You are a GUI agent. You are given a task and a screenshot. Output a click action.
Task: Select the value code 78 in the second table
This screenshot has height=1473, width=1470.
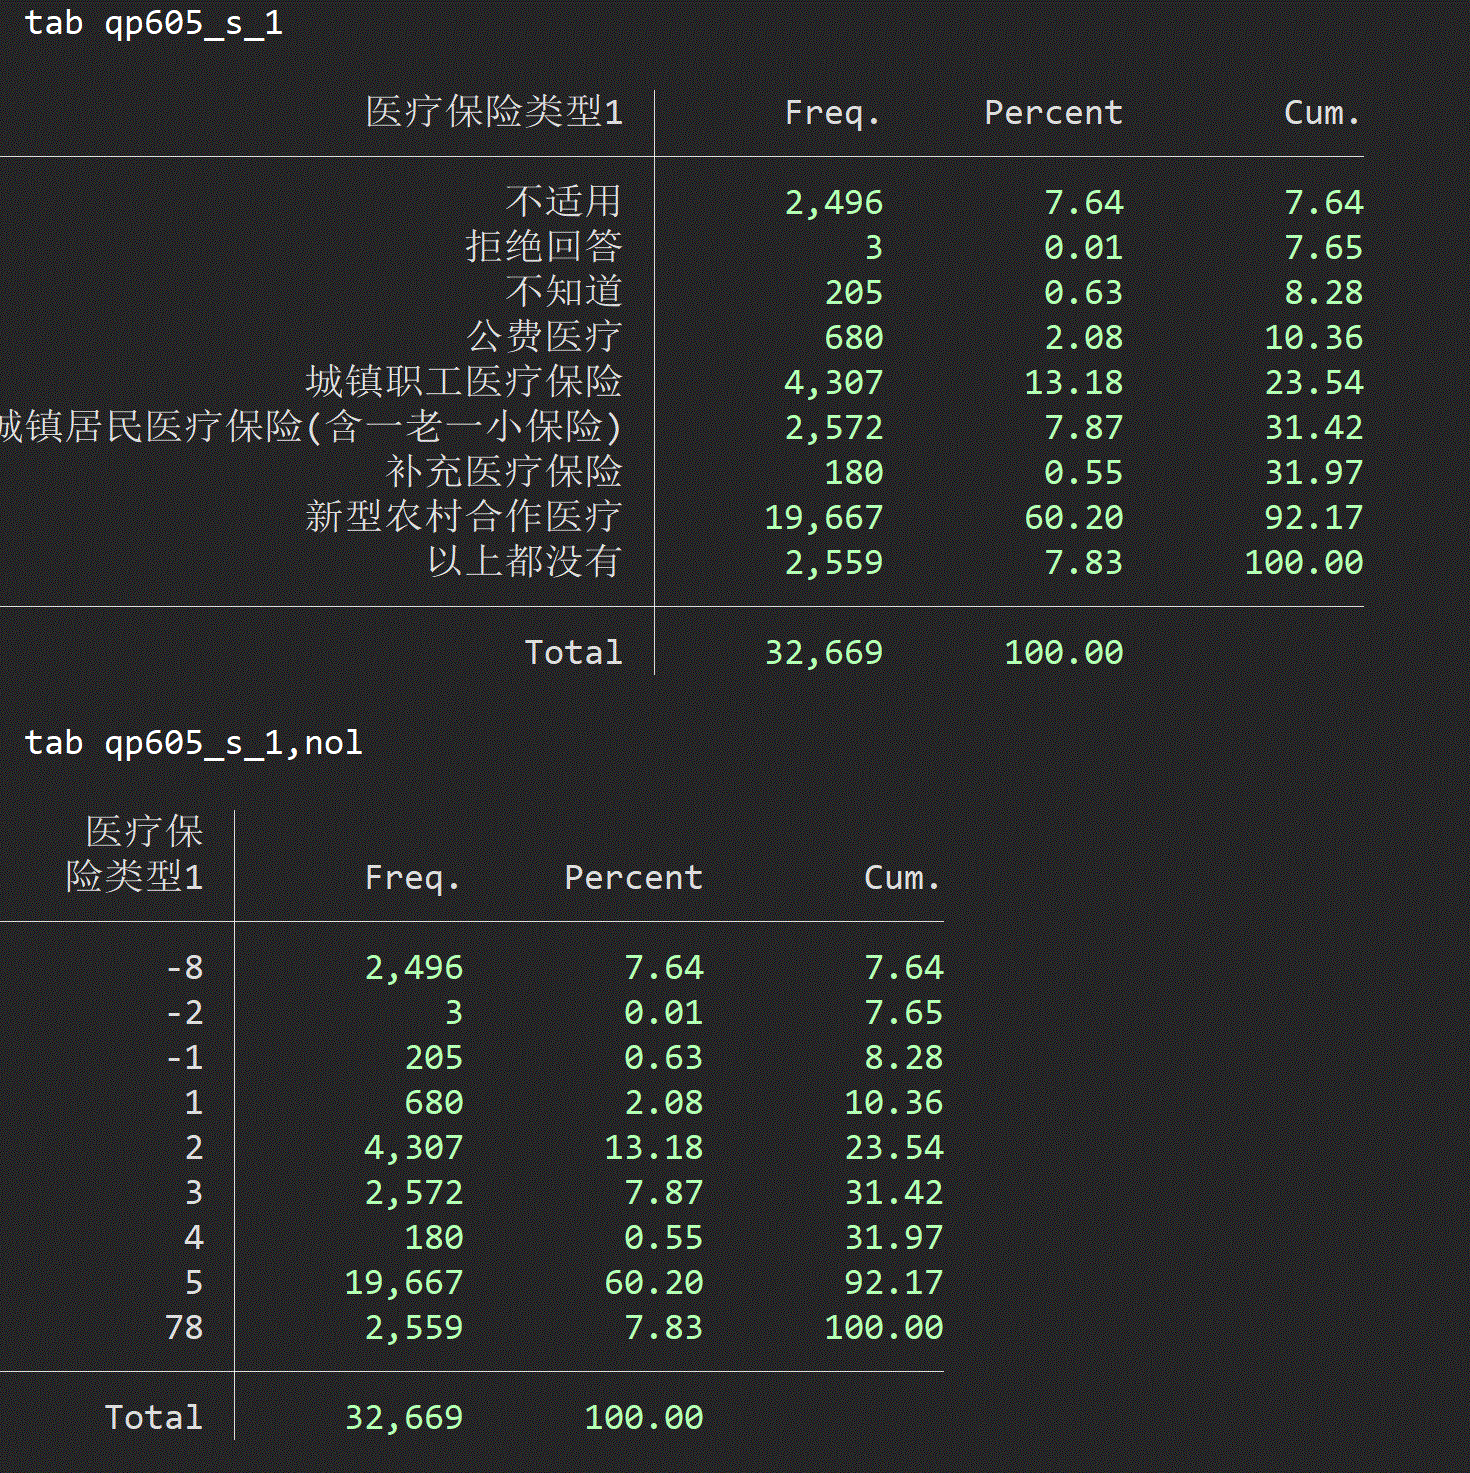[184, 1327]
